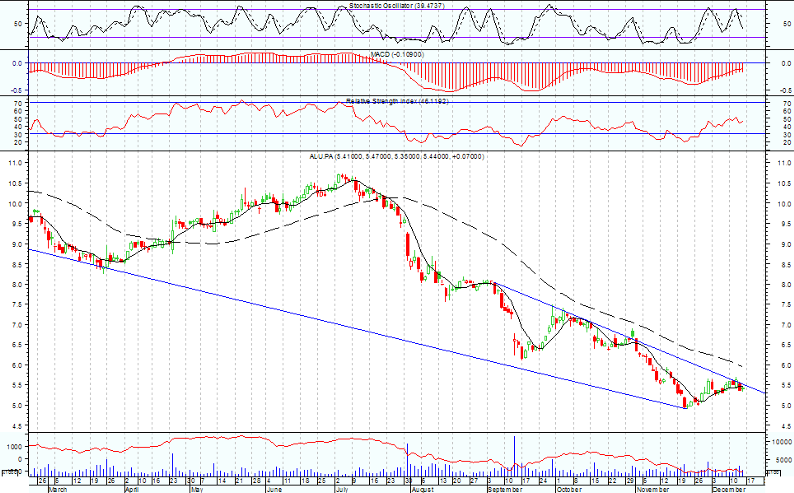This screenshot has width=794, height=493.
Task: Click the 1000 value on volume panel
Action: pos(14,446)
